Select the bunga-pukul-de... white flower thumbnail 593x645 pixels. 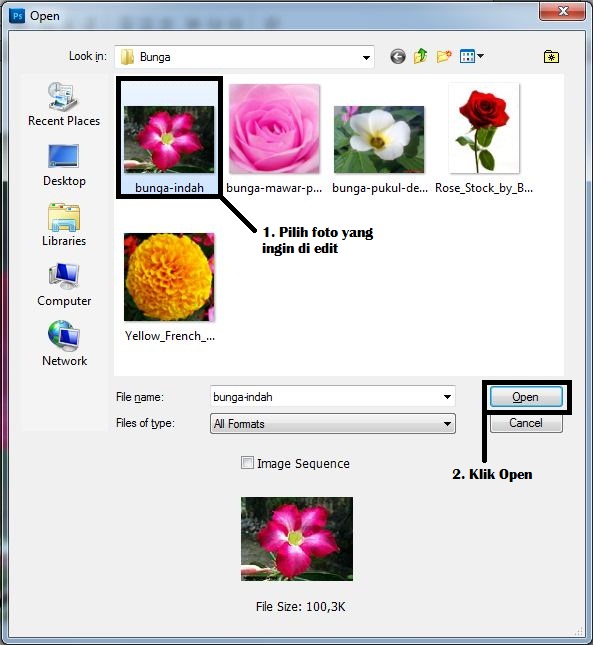(x=379, y=139)
